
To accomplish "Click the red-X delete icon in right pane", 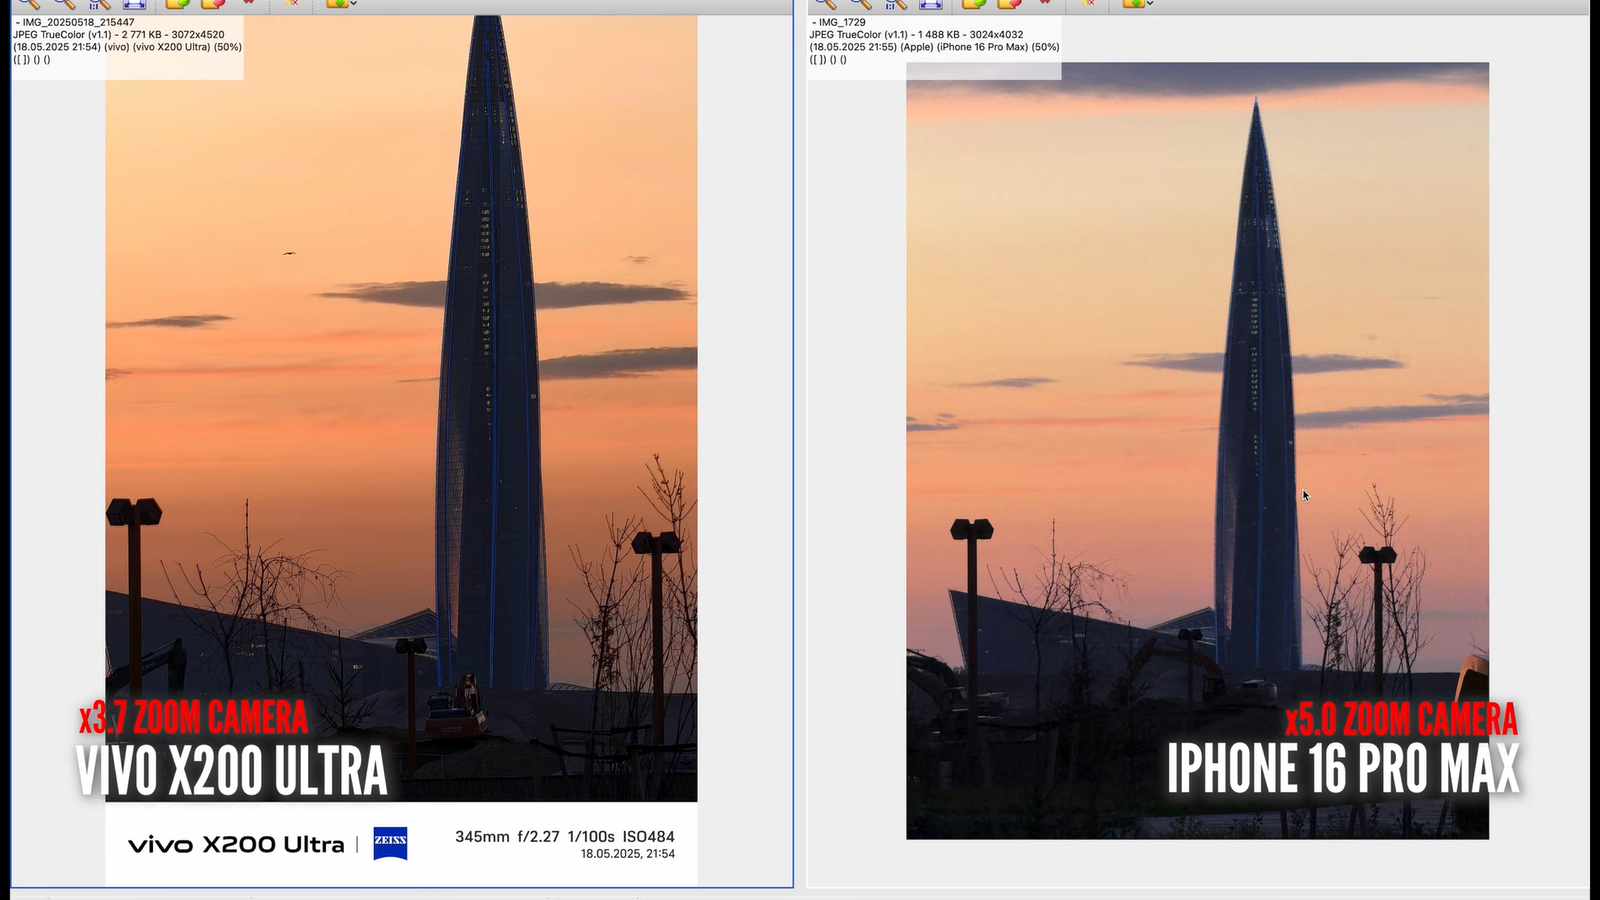I will click(x=1087, y=4).
